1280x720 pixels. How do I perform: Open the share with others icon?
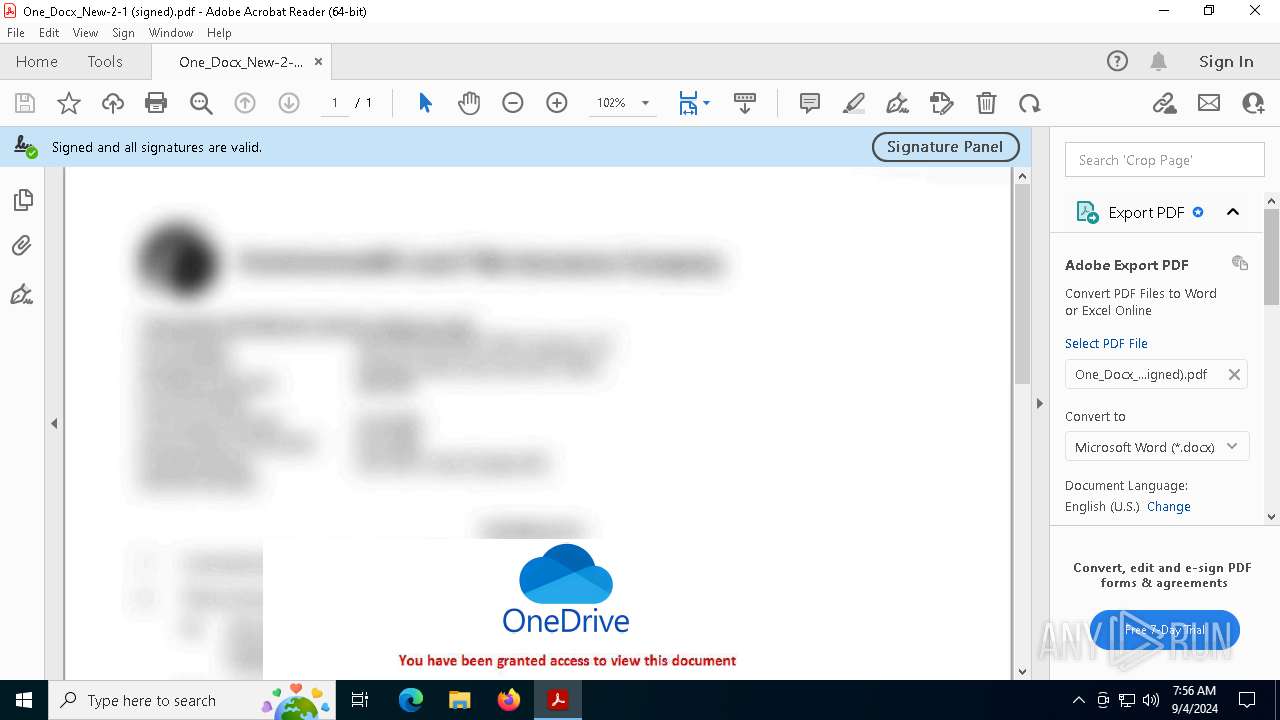tap(1253, 103)
